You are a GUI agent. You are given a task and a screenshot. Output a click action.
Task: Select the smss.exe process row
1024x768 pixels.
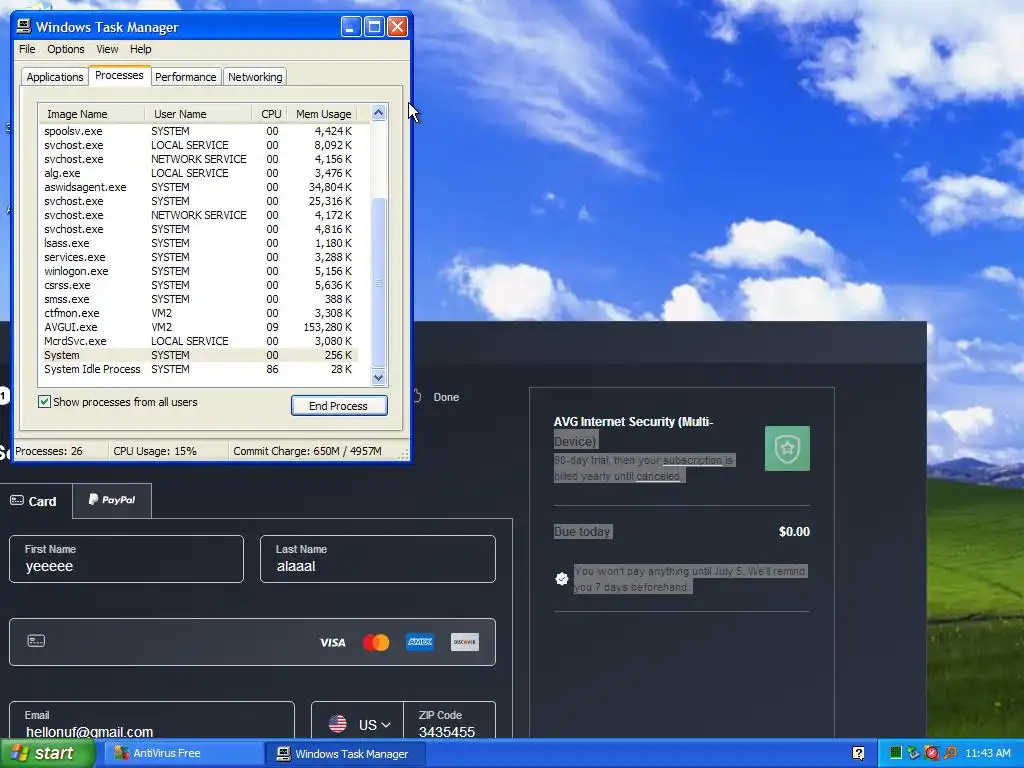point(198,299)
